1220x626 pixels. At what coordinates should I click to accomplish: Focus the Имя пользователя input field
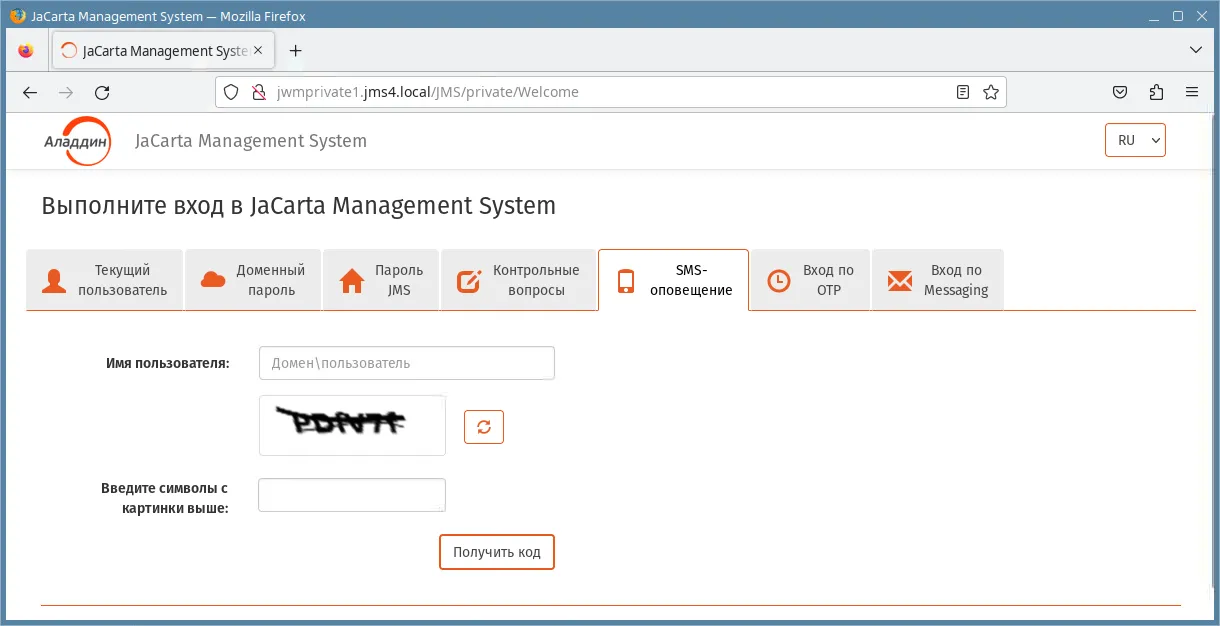407,363
